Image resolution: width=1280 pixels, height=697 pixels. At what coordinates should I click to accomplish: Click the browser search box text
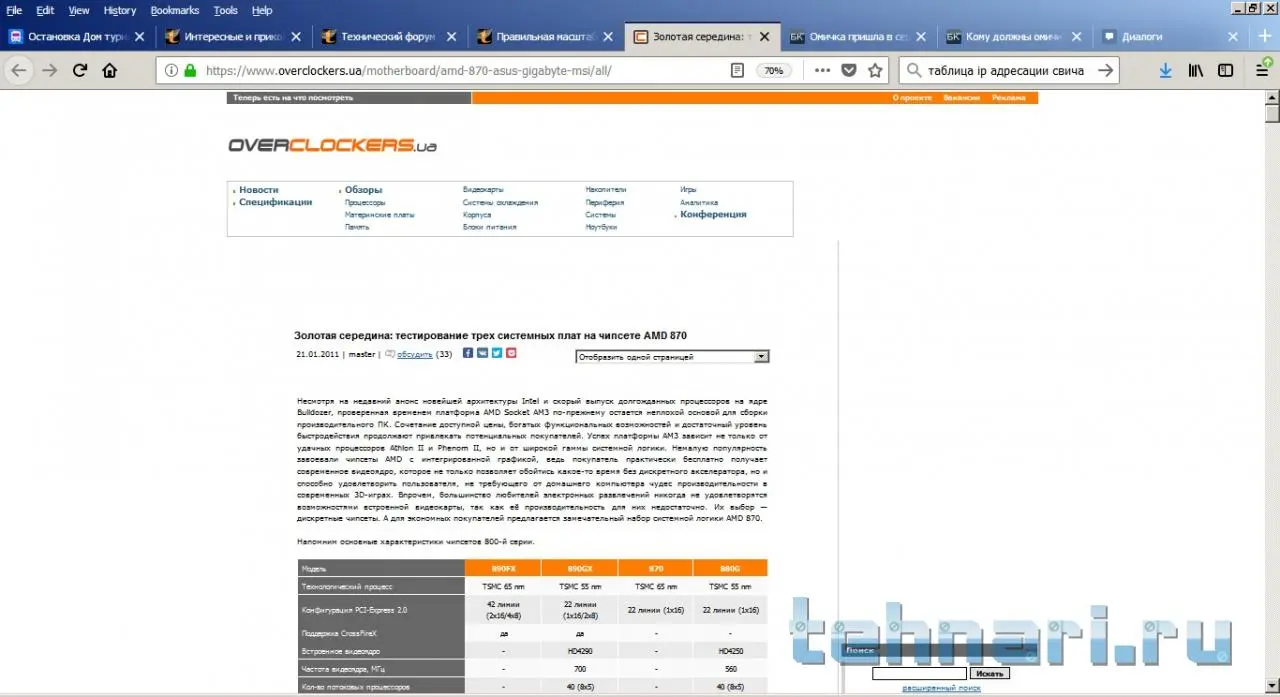pos(1005,71)
